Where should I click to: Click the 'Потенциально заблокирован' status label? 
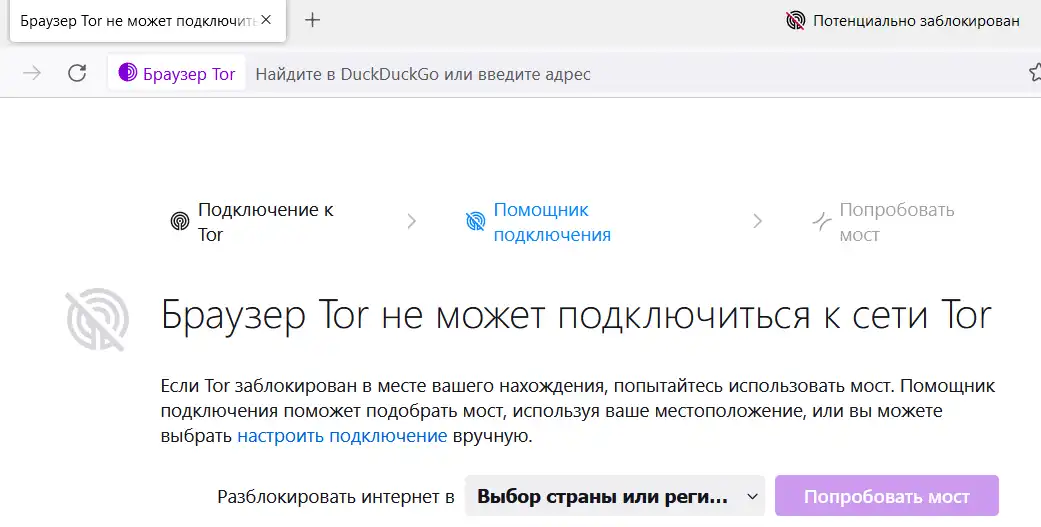pyautogui.click(x=916, y=20)
